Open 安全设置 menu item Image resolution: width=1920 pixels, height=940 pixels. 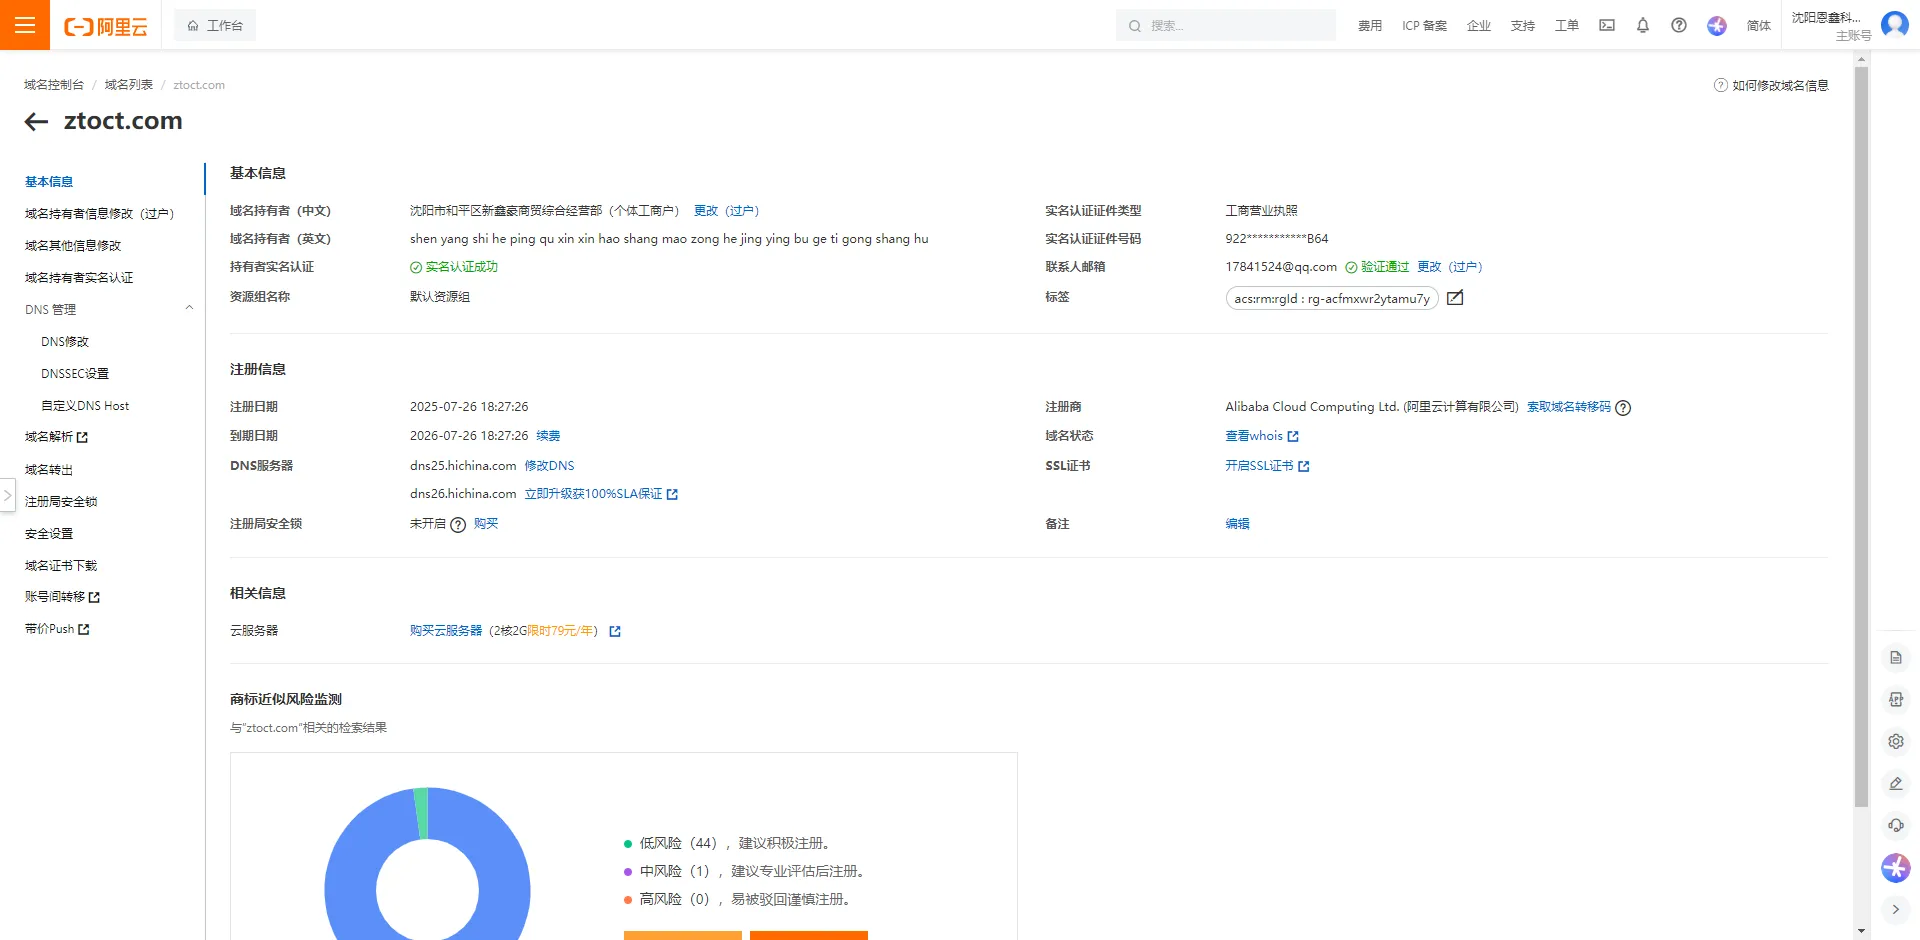click(x=49, y=534)
